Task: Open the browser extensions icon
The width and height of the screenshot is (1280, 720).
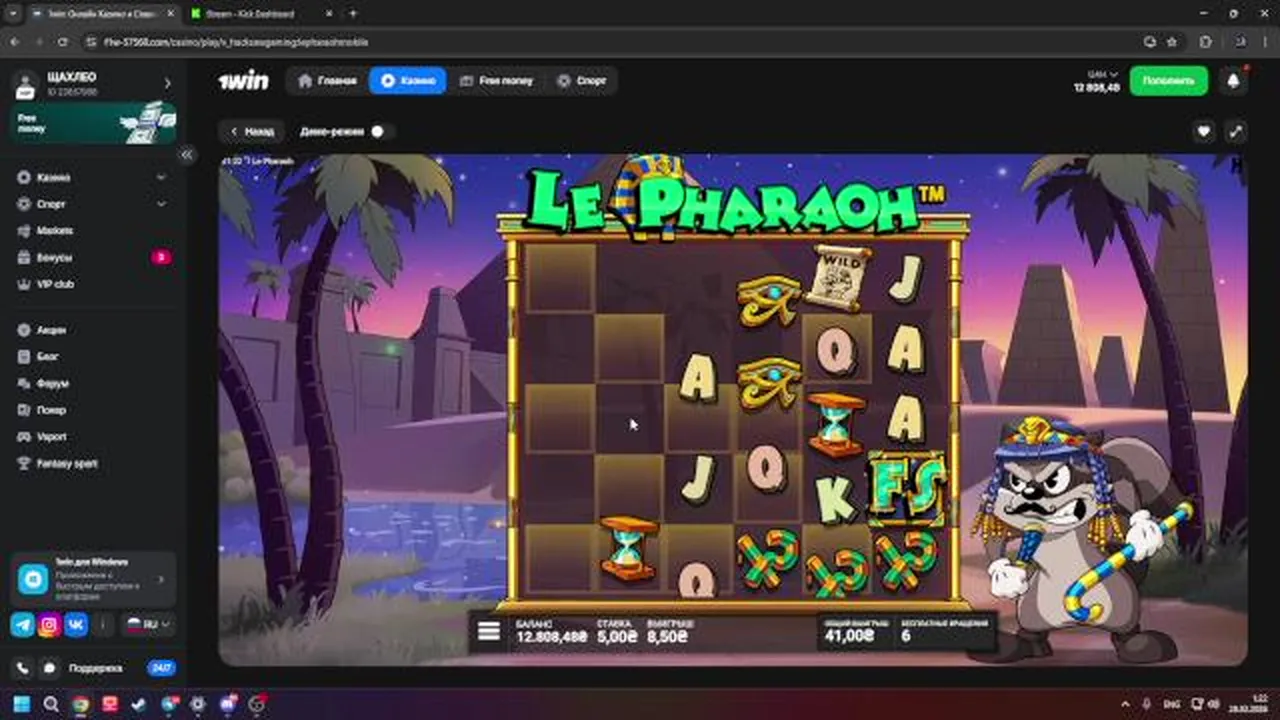Action: coord(1205,42)
